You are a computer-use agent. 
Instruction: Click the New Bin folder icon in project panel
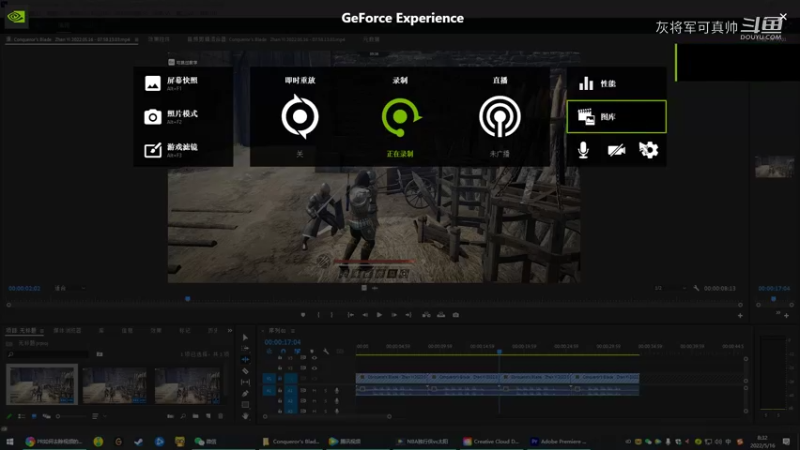[195, 416]
